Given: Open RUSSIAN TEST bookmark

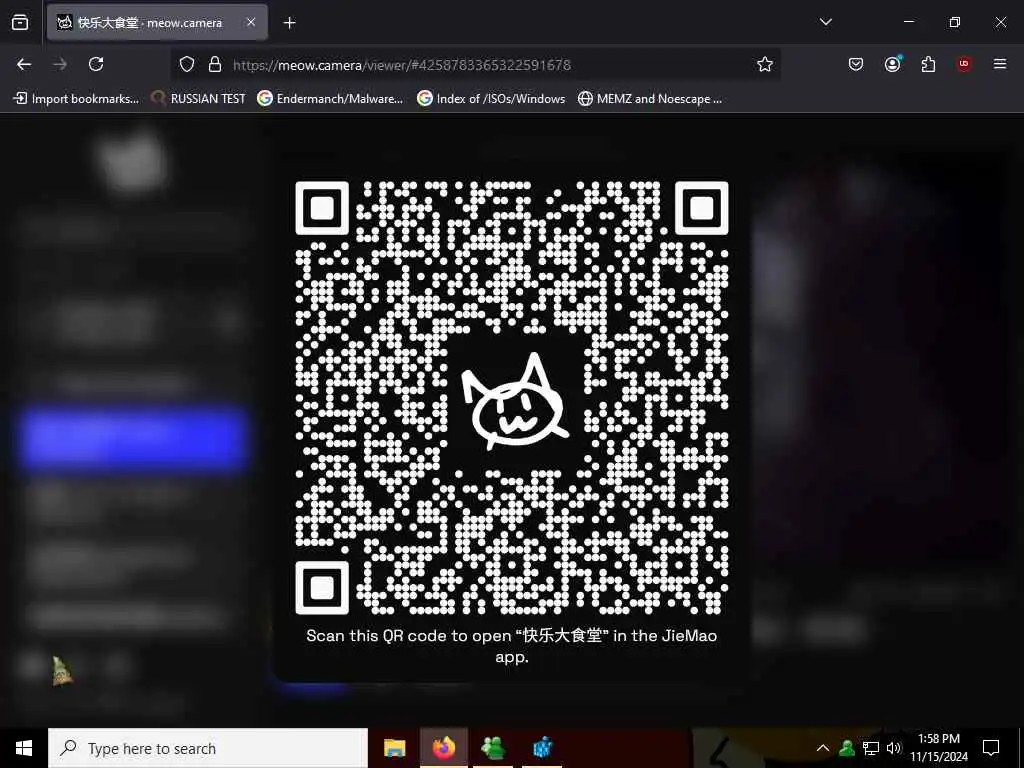Looking at the screenshot, I should [x=198, y=99].
